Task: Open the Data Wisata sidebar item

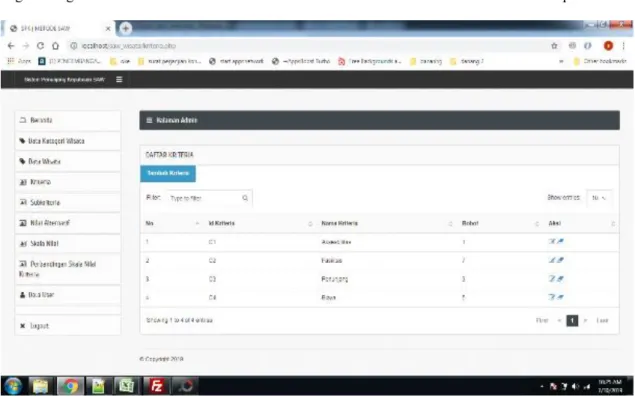Action: (x=68, y=162)
